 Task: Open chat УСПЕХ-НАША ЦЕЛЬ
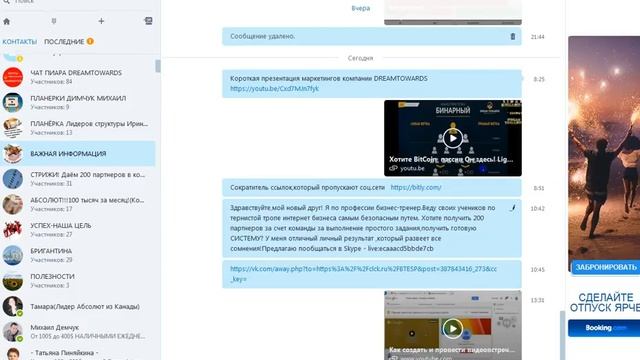pos(78,229)
